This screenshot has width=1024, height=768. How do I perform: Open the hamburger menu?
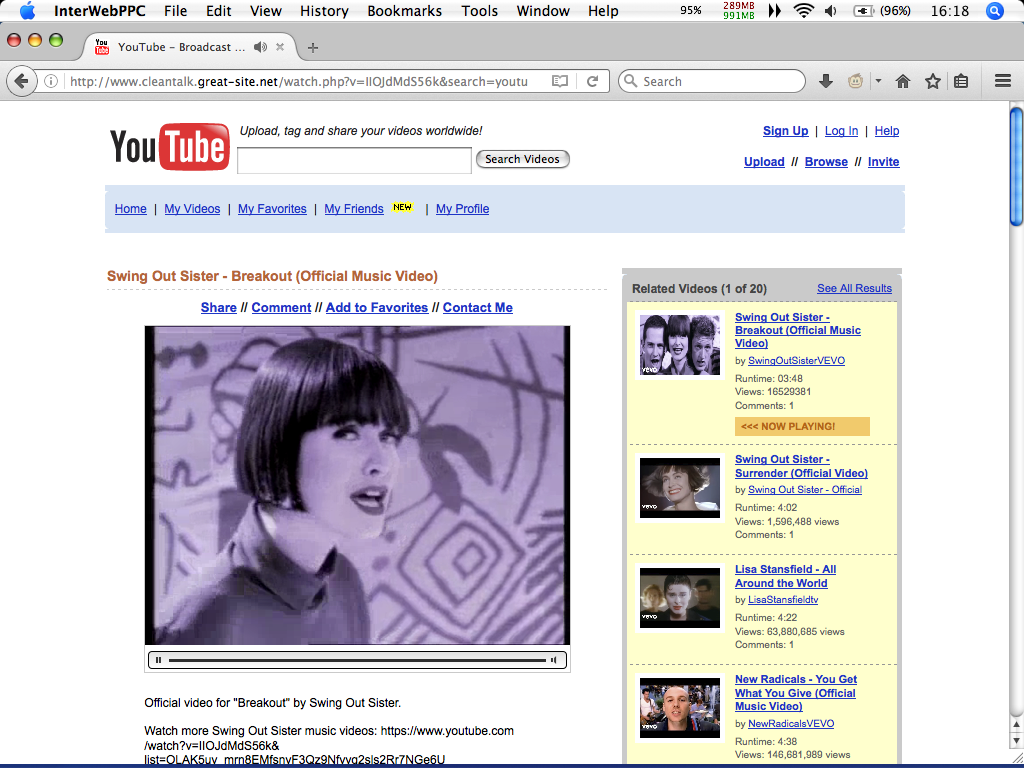[1002, 81]
